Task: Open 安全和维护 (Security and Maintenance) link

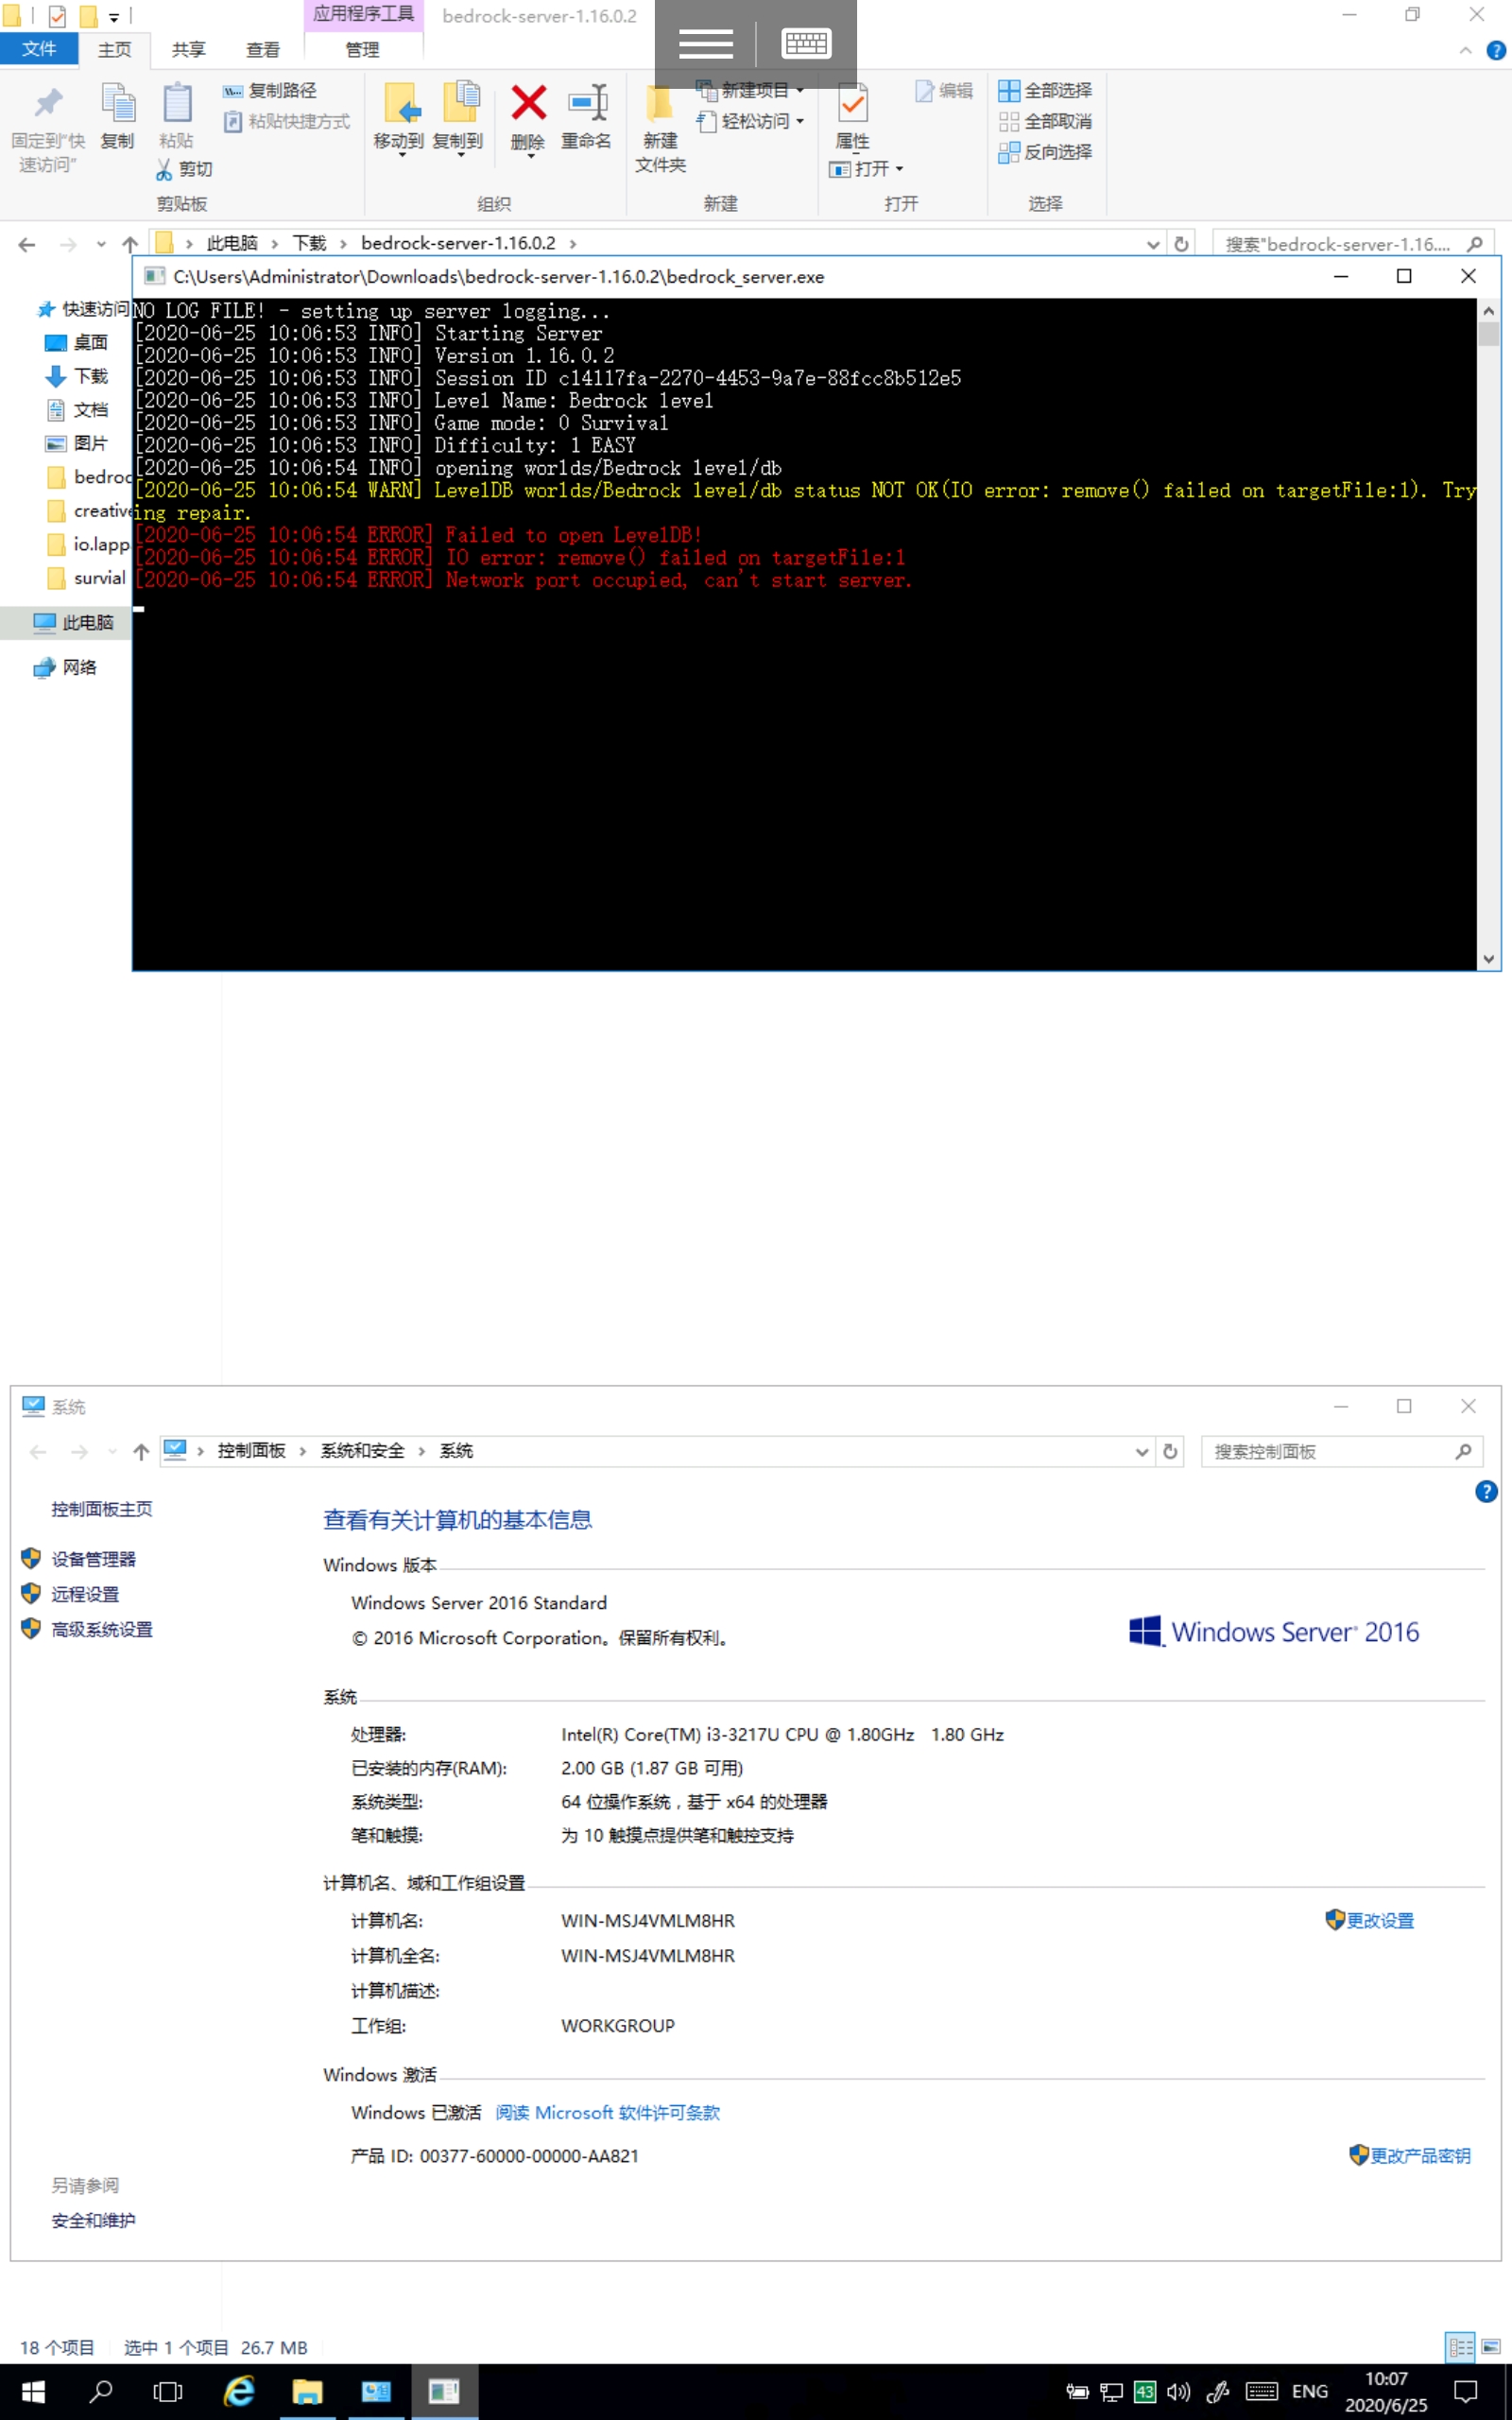Action: point(94,2220)
